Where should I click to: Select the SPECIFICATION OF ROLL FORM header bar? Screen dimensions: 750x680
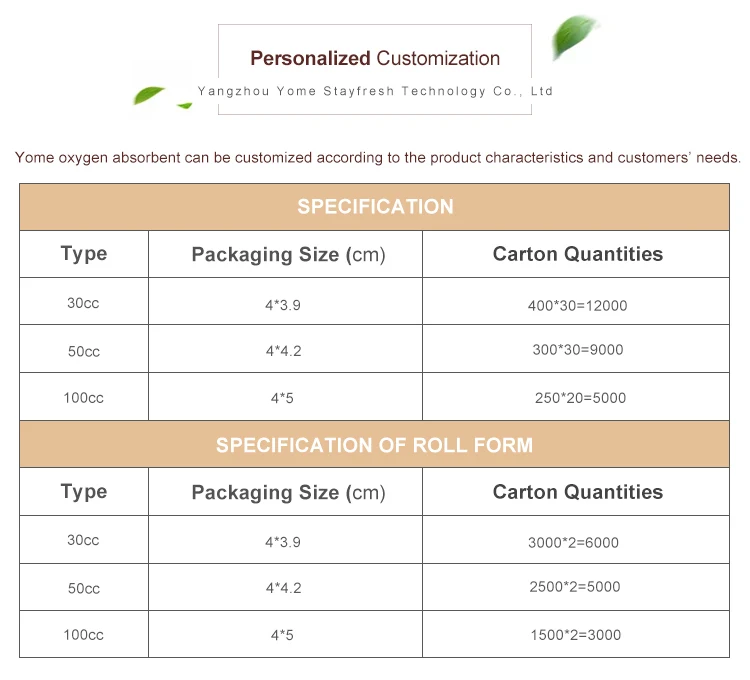375,445
